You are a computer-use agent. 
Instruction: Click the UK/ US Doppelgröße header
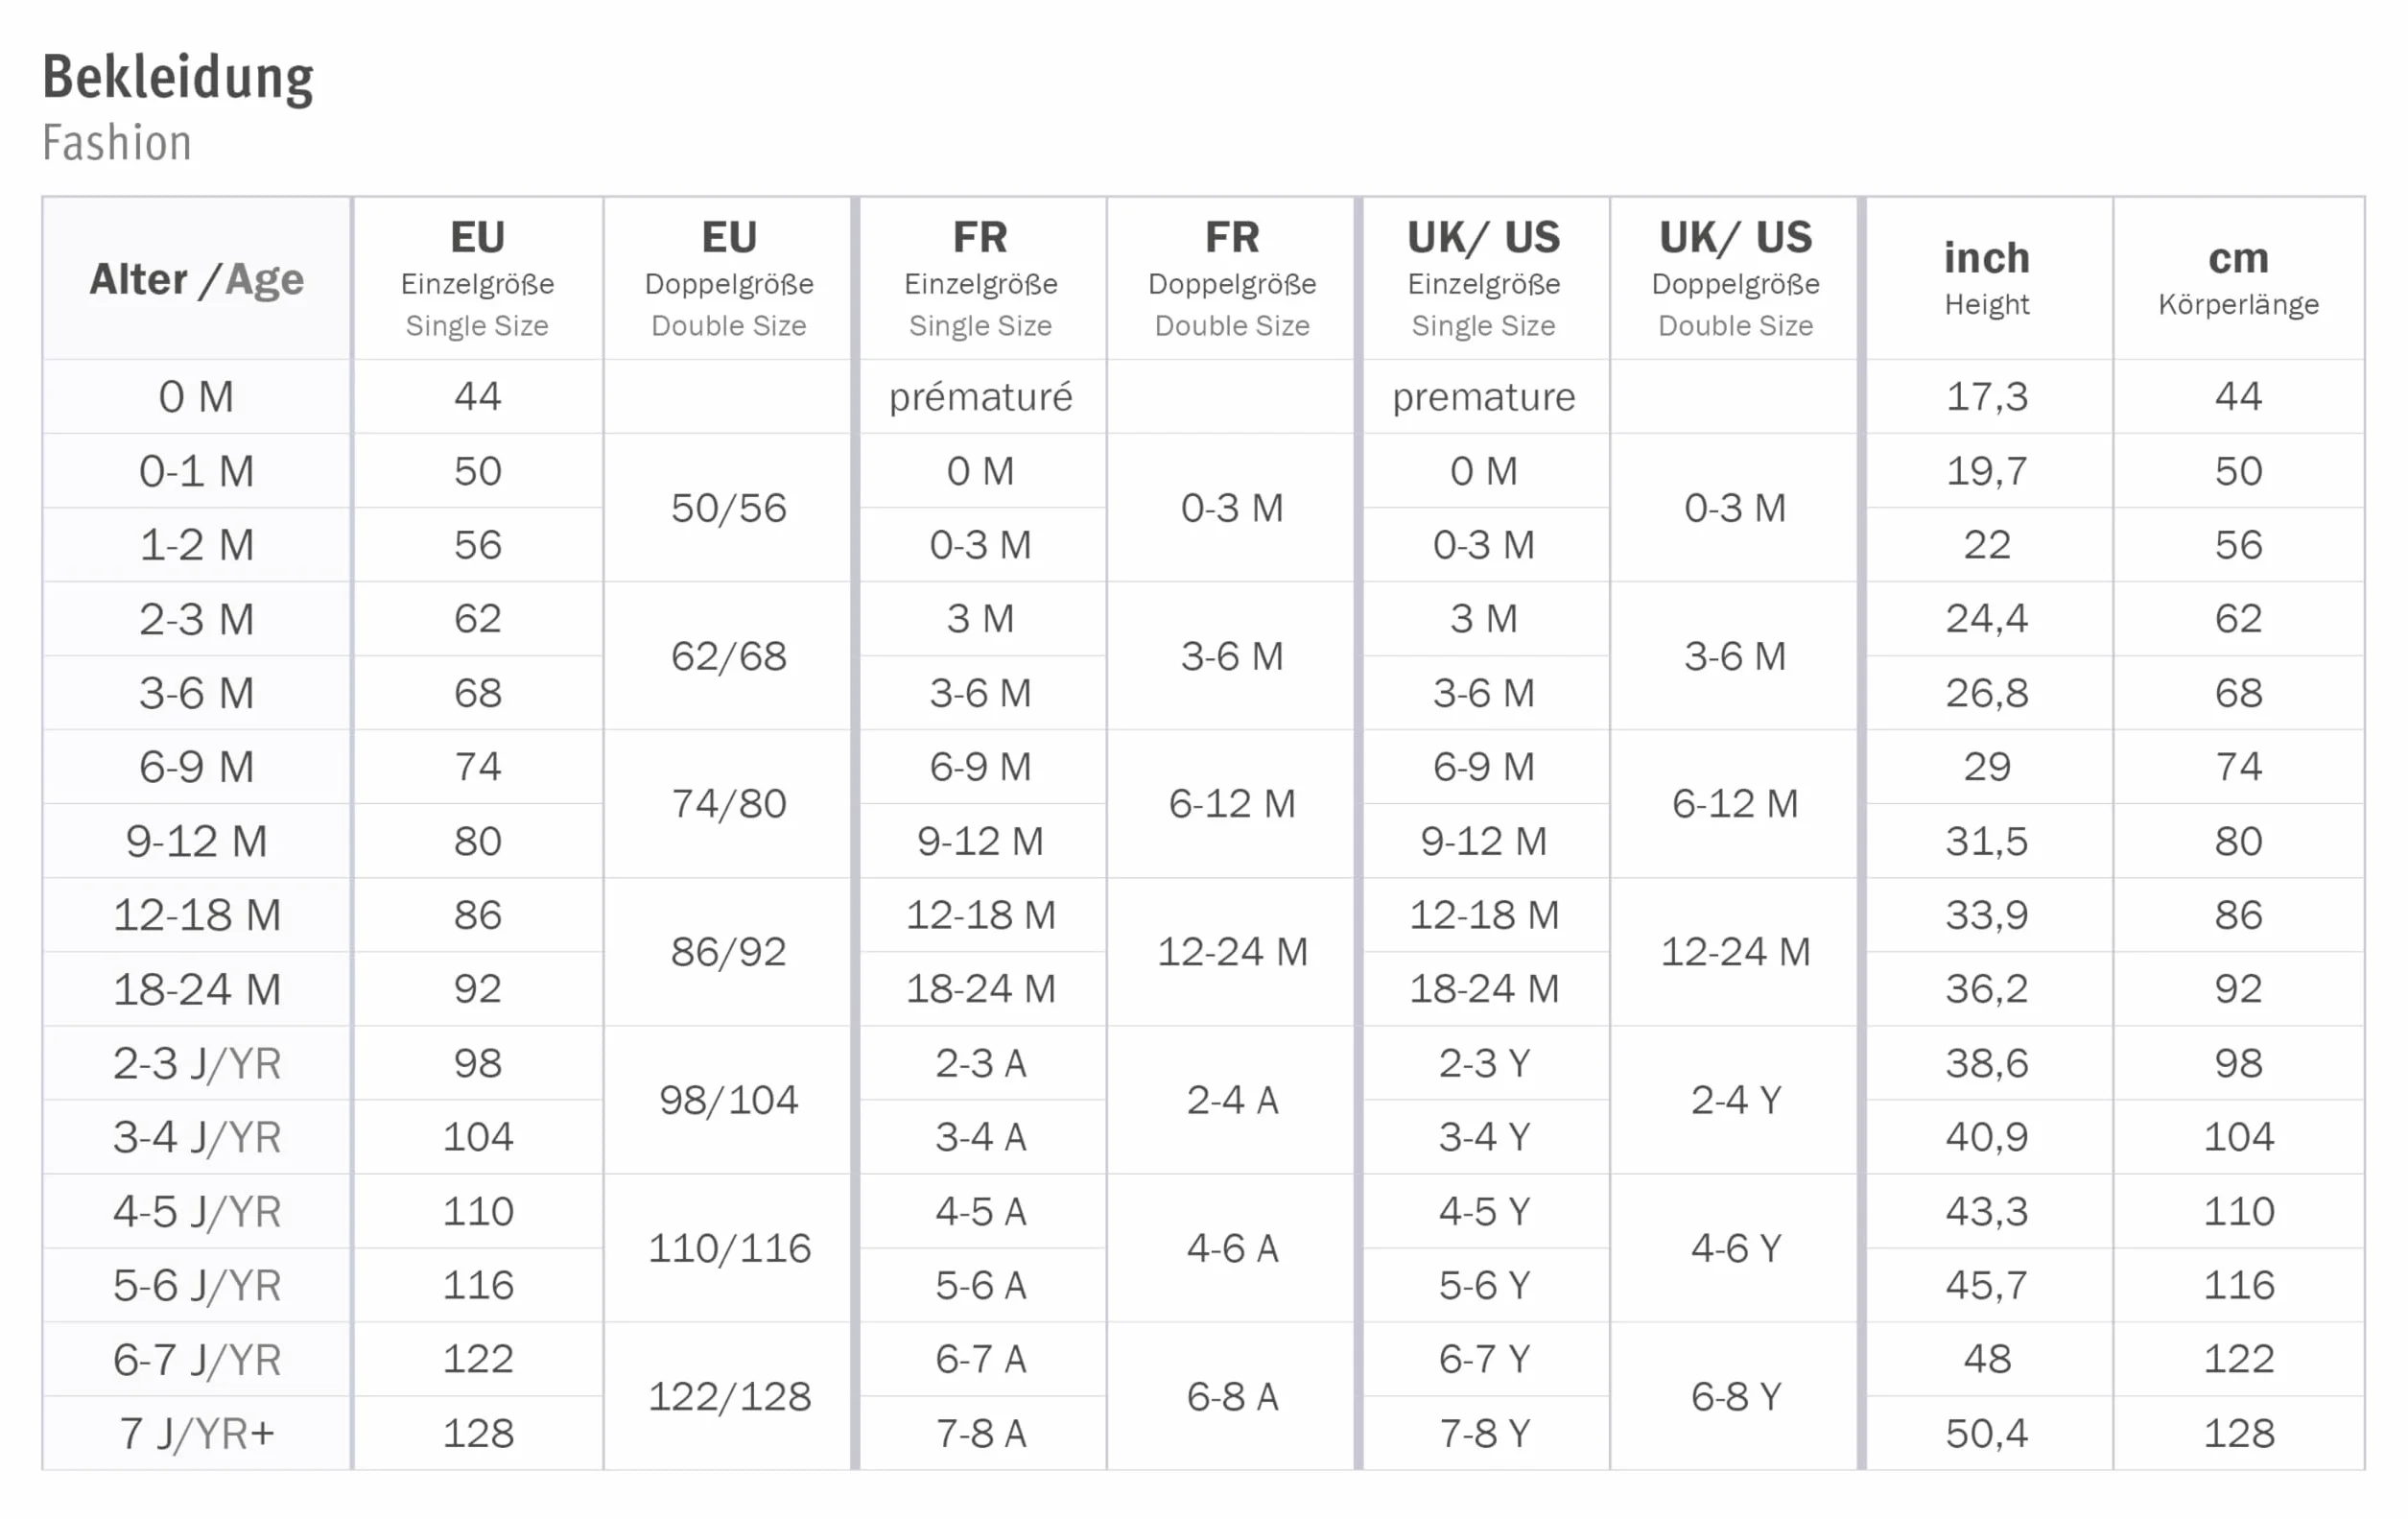point(1735,279)
